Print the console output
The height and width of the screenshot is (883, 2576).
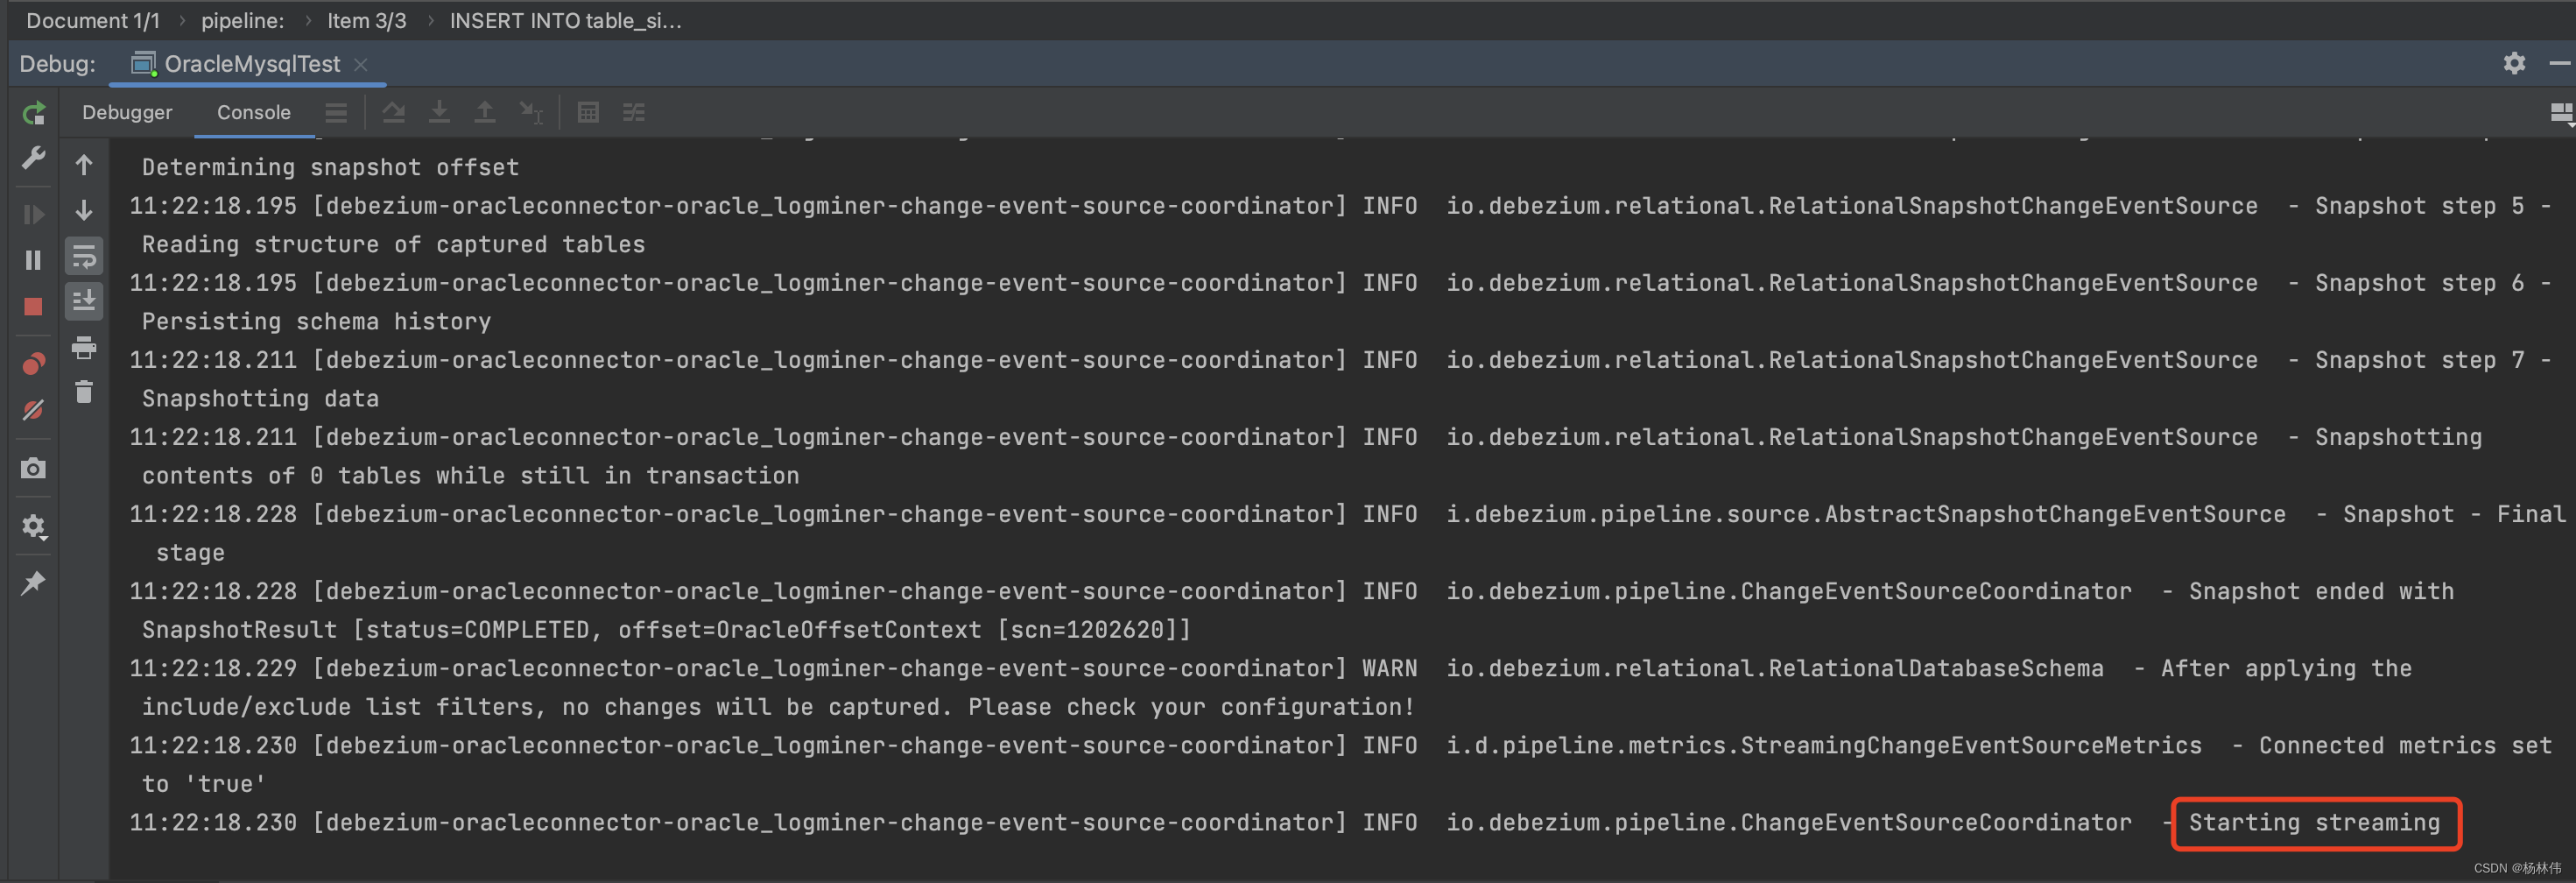coord(84,347)
